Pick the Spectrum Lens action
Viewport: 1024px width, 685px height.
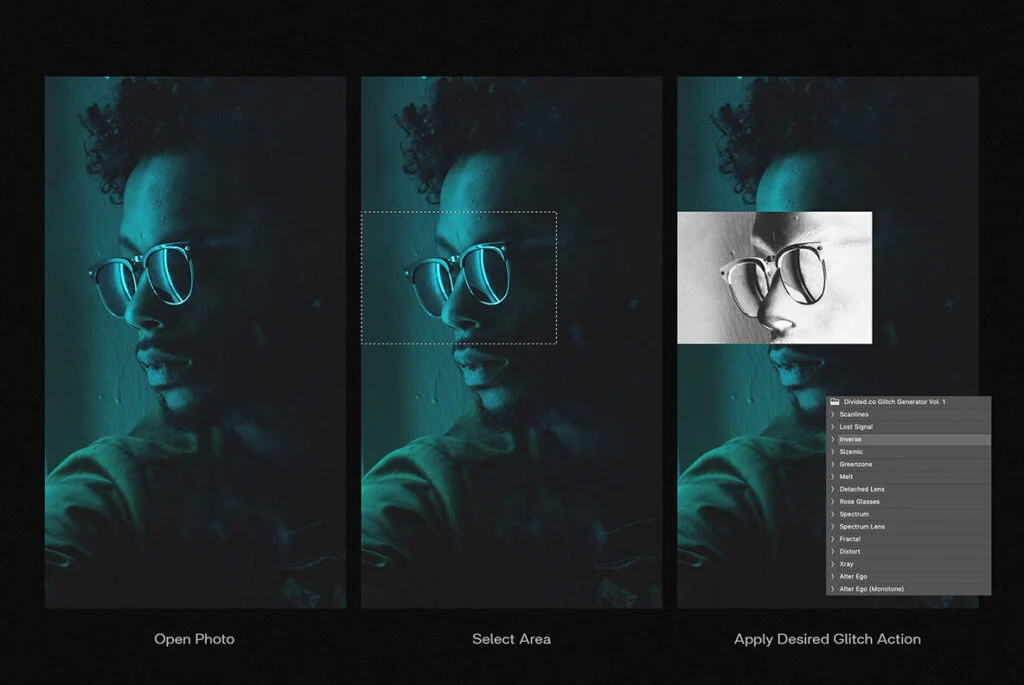(x=862, y=527)
